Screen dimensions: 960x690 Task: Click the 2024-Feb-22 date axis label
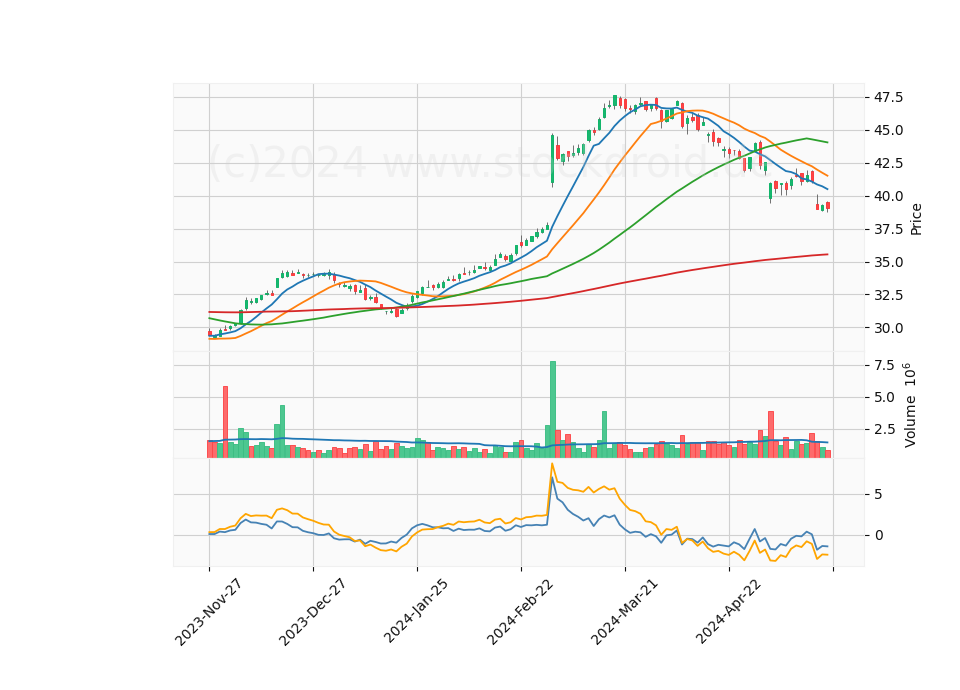pos(520,611)
